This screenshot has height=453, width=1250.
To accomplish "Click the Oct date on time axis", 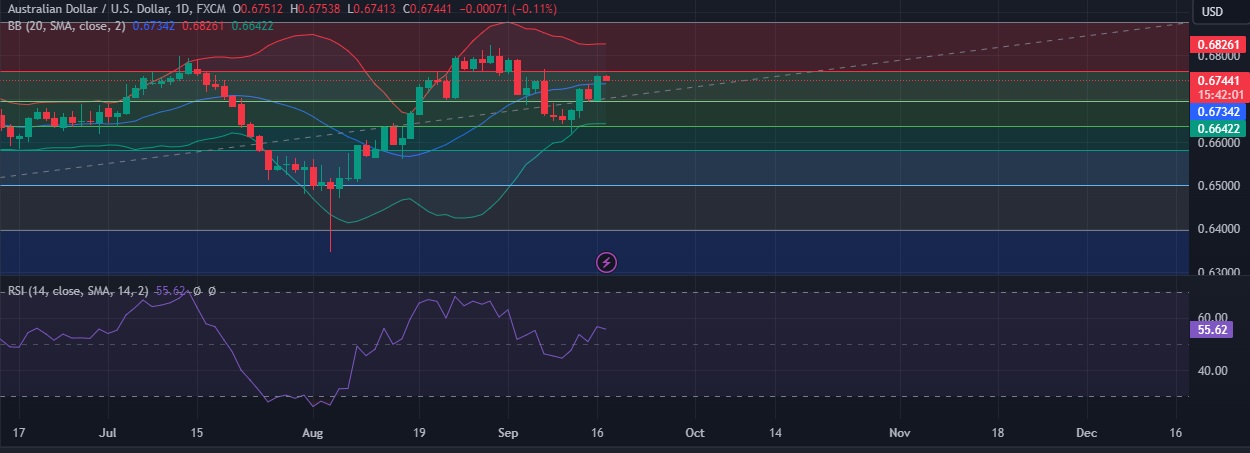I will tap(694, 433).
